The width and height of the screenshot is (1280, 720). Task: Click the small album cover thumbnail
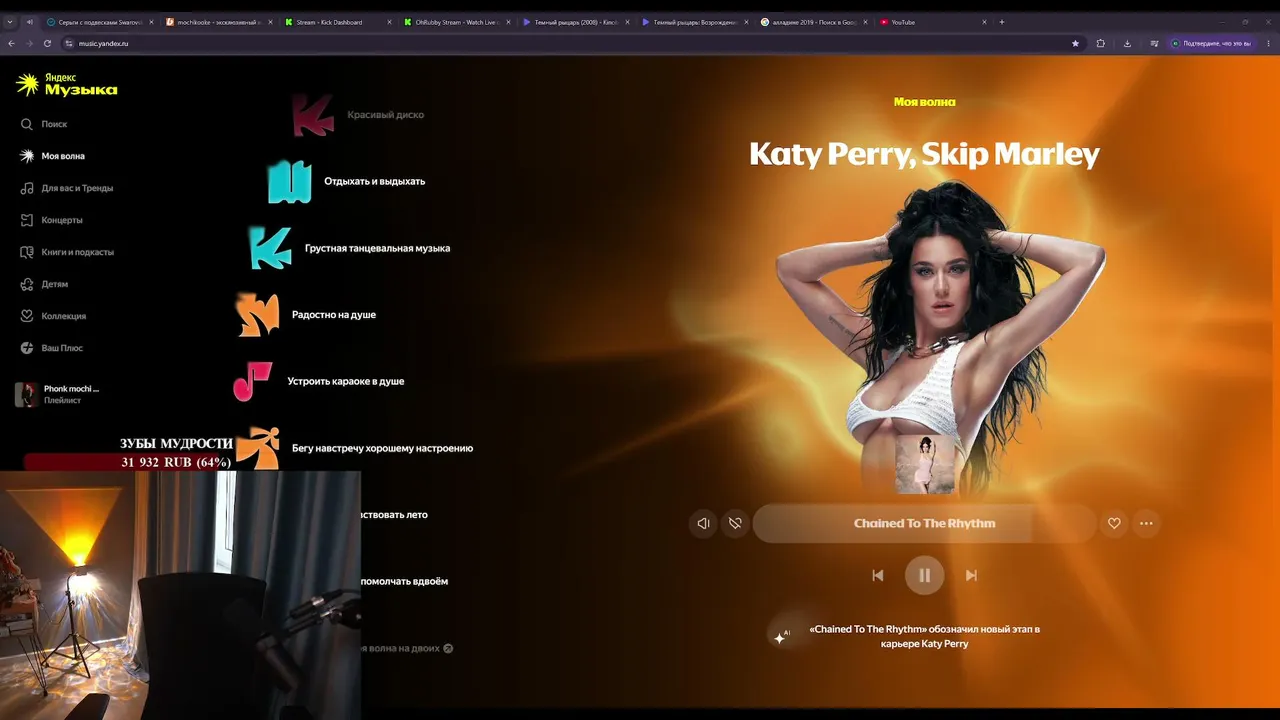[925, 464]
